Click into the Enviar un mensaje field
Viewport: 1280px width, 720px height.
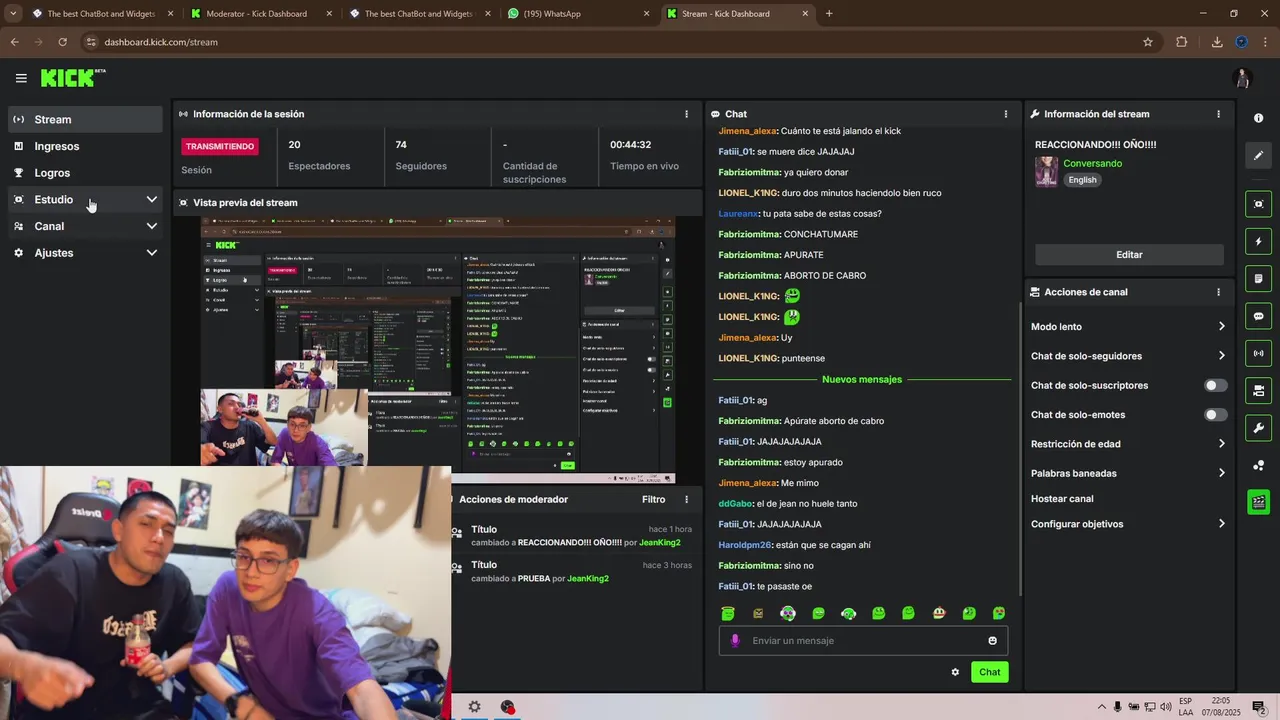pos(863,641)
